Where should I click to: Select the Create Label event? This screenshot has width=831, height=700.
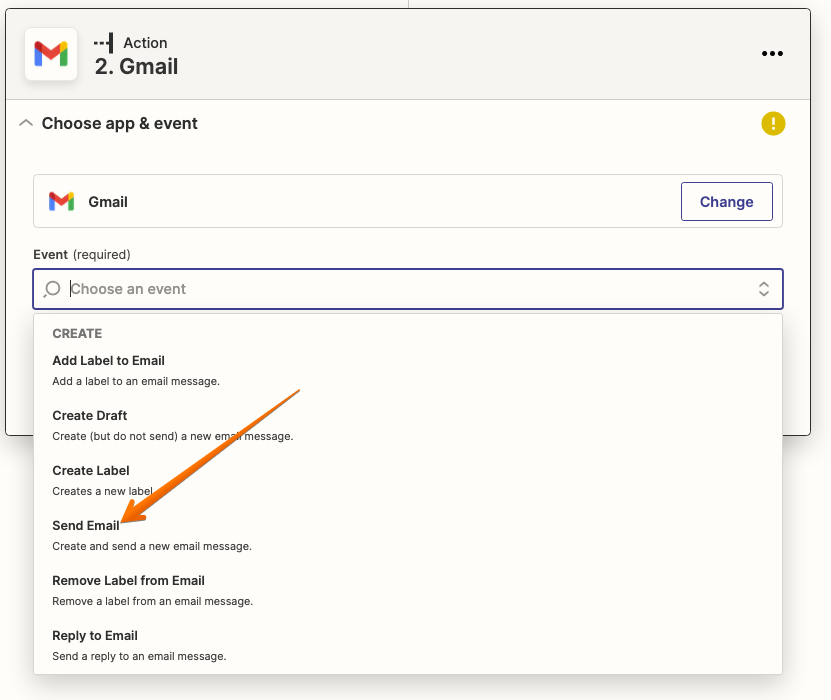pyautogui.click(x=408, y=481)
